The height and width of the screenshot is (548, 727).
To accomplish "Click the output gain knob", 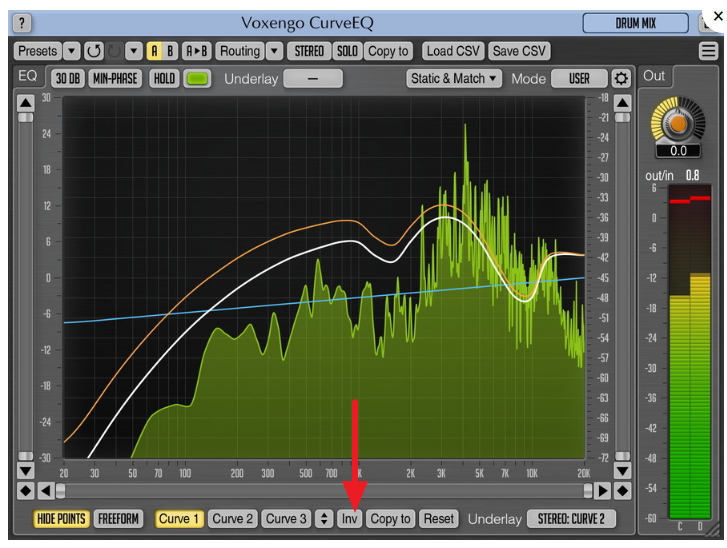I will pos(678,122).
